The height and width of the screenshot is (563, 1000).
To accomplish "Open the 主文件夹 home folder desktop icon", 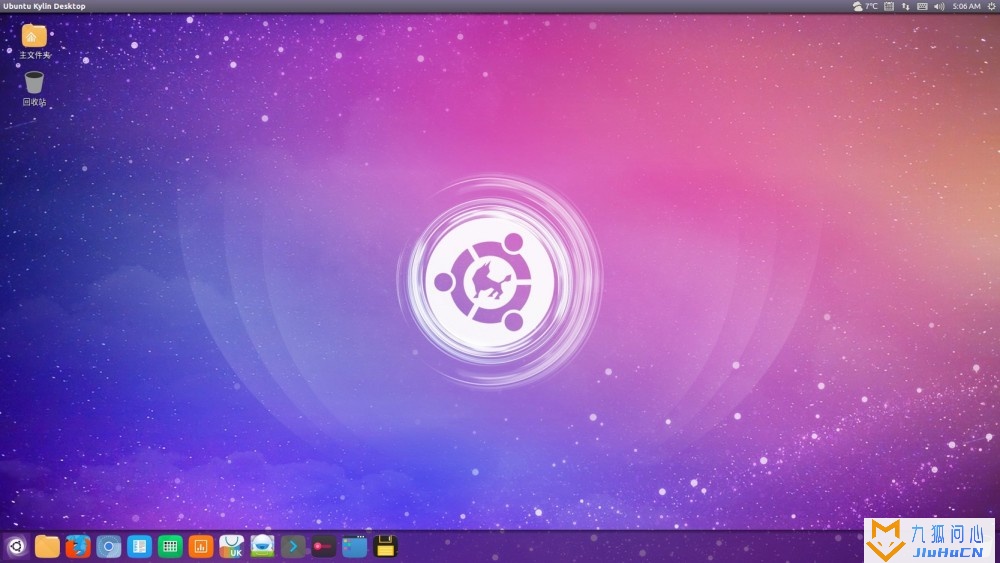I will click(34, 41).
